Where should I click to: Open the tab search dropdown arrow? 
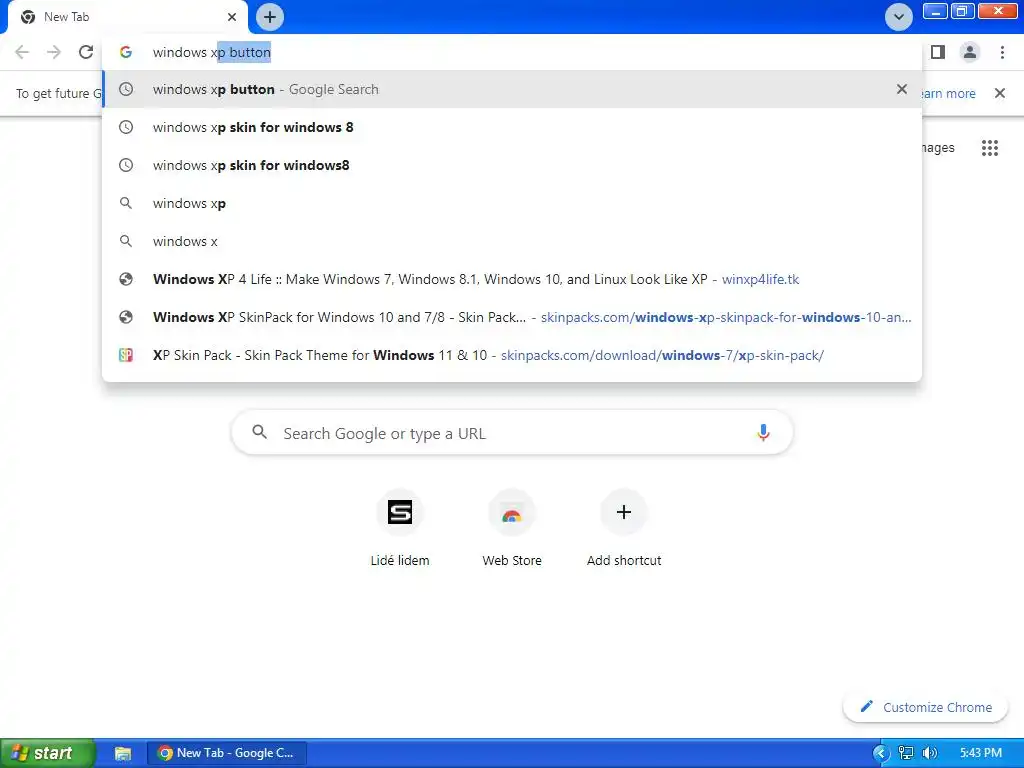[899, 17]
